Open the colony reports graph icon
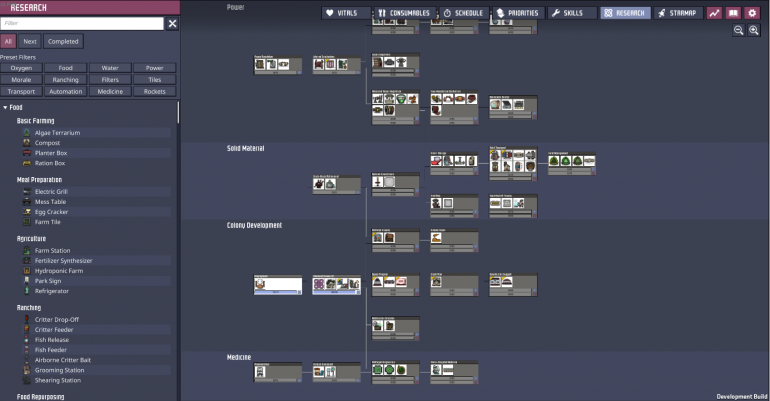The width and height of the screenshot is (770, 401). 715,13
